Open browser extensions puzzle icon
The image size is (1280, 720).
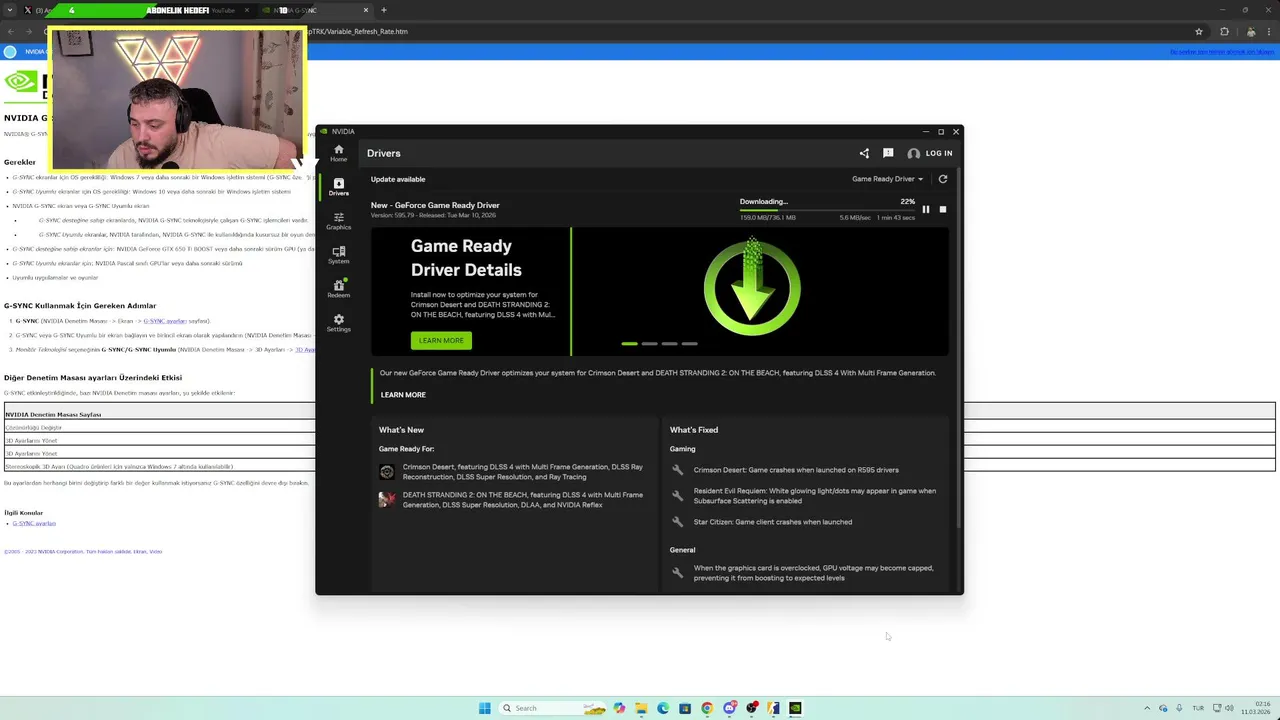(x=1224, y=31)
